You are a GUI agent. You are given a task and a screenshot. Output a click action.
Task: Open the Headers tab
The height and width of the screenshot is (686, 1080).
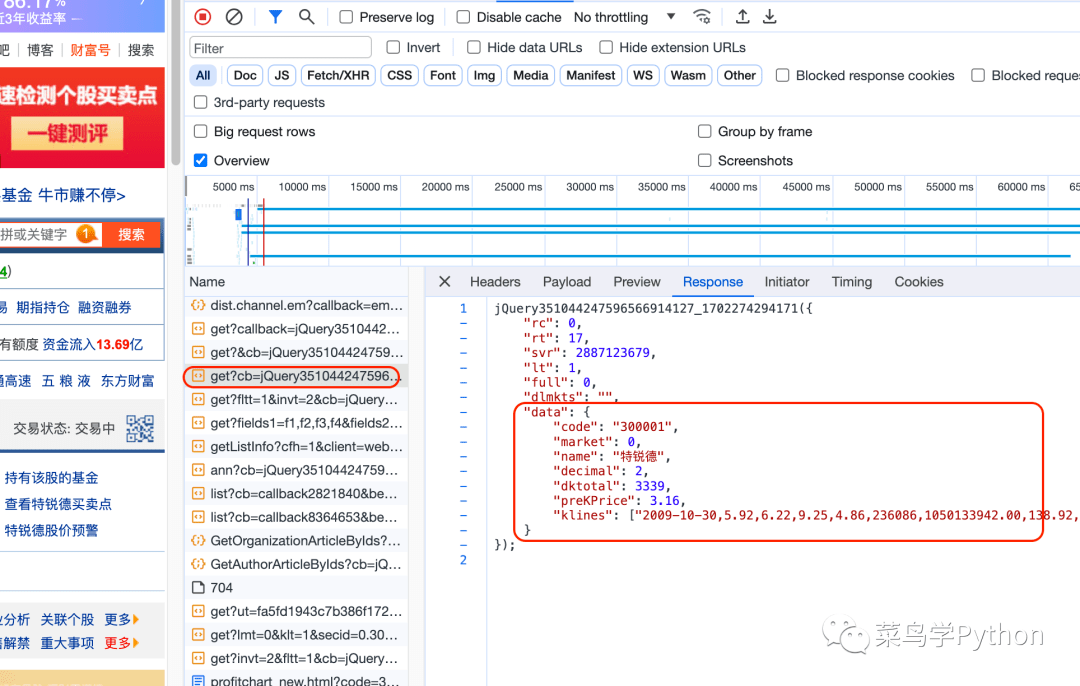click(x=495, y=282)
